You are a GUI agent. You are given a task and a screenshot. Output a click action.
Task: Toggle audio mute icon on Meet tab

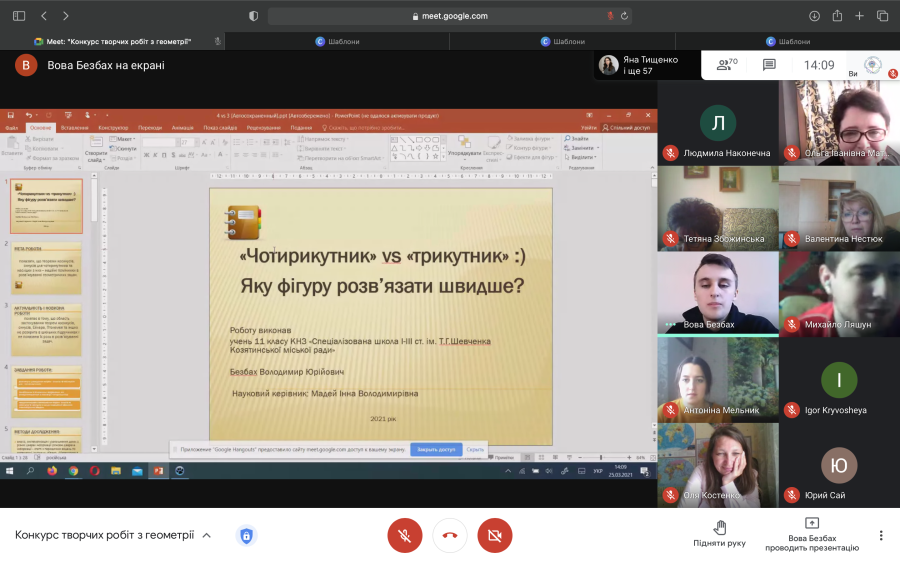click(218, 41)
